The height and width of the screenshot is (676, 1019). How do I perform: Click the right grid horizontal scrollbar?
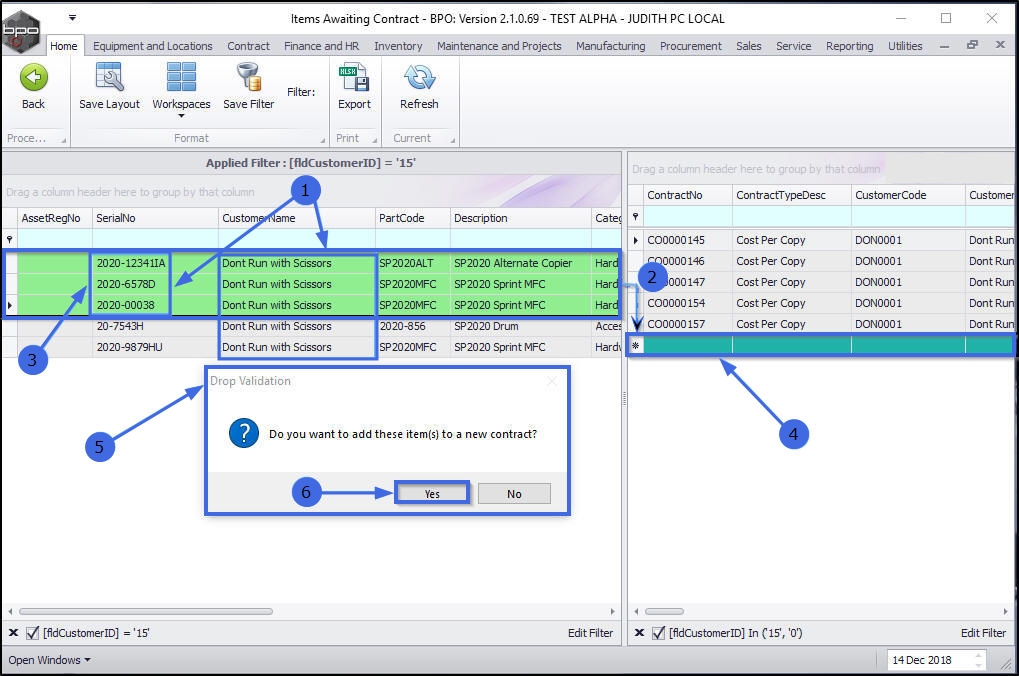pyautogui.click(x=664, y=611)
